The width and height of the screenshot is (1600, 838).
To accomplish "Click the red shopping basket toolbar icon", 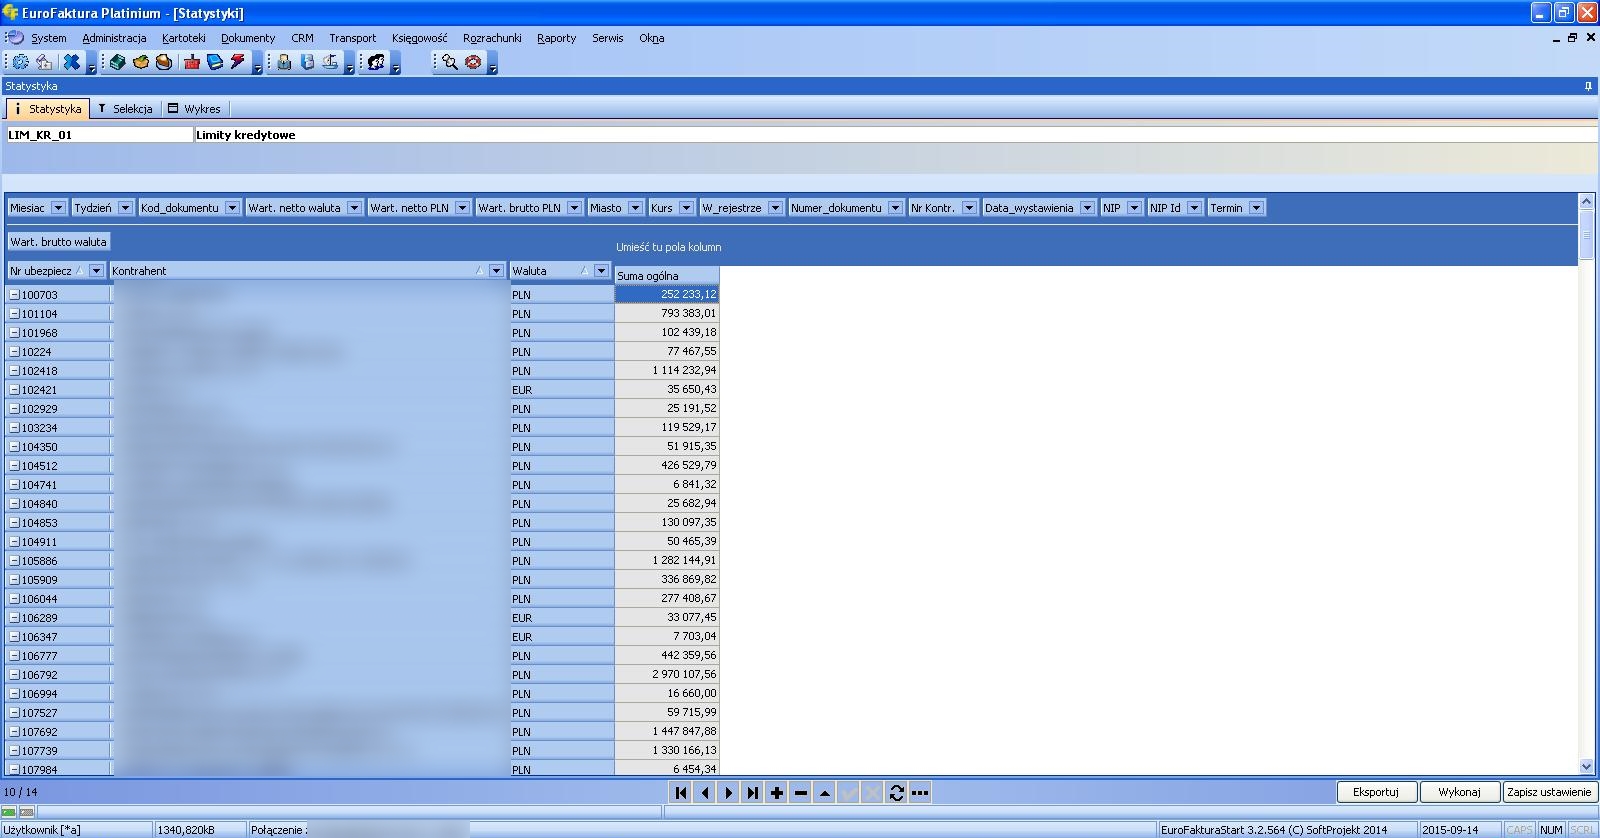I will tap(192, 62).
